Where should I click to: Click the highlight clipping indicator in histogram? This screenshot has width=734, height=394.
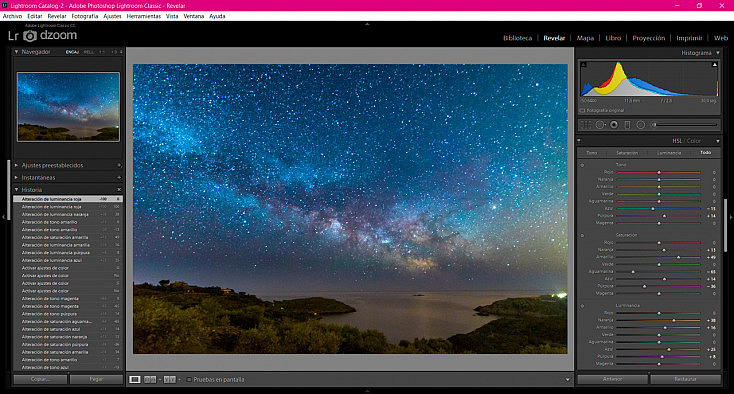[x=715, y=65]
